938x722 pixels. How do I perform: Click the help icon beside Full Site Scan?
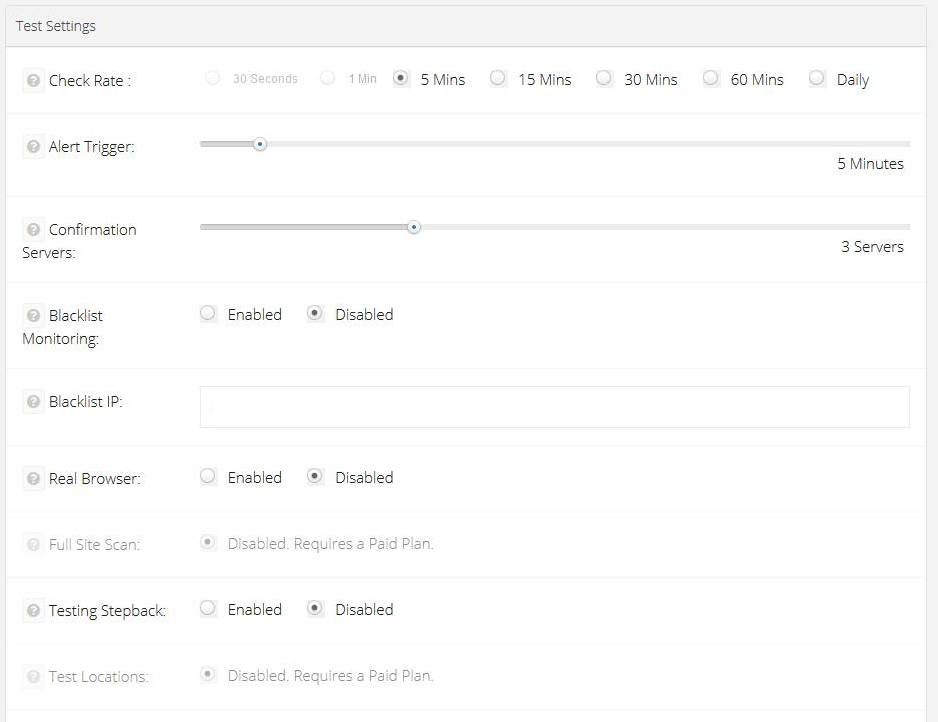[34, 544]
